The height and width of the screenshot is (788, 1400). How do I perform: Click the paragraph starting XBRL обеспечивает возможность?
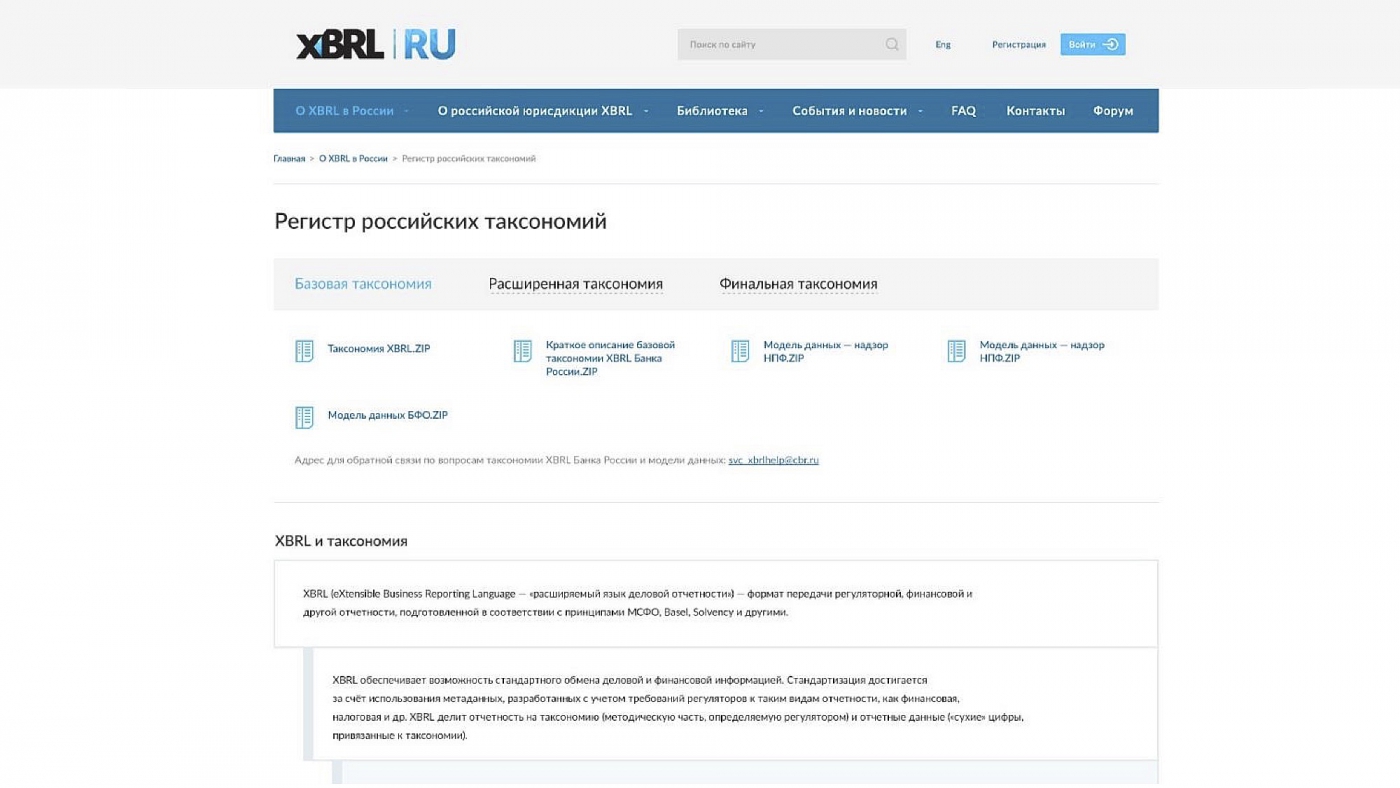click(678, 708)
